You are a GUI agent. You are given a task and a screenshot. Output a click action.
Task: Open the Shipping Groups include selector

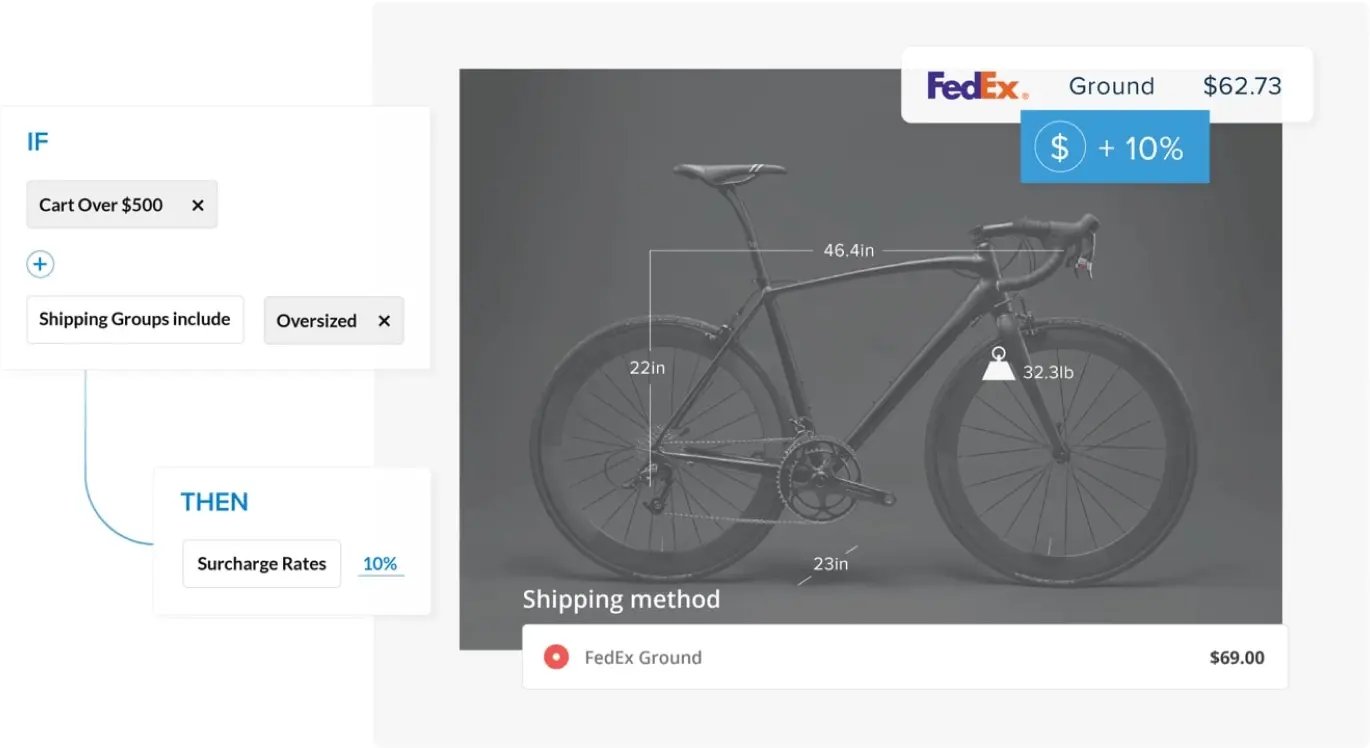click(135, 320)
